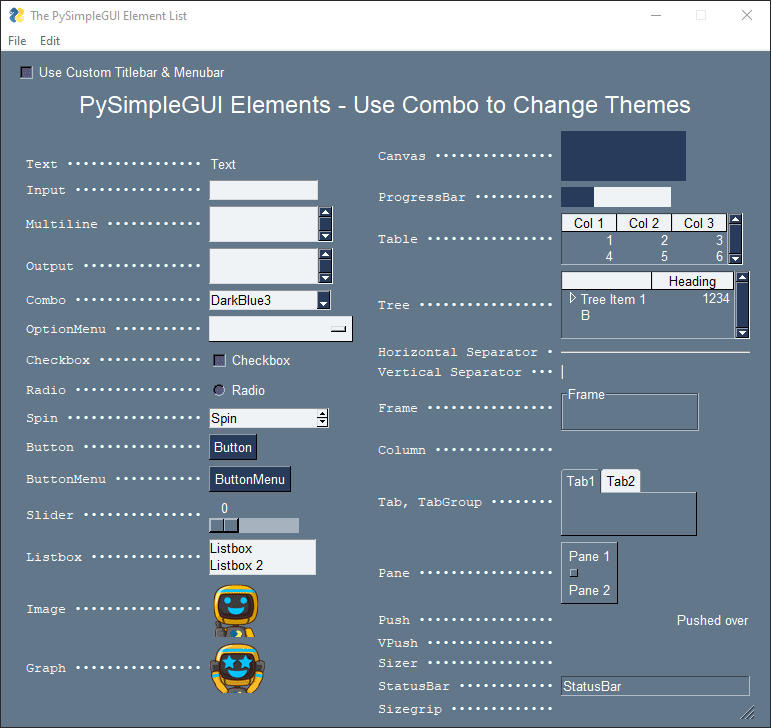Open the ButtonMenu dropdown button
Image resolution: width=771 pixels, height=728 pixels.
pos(250,479)
